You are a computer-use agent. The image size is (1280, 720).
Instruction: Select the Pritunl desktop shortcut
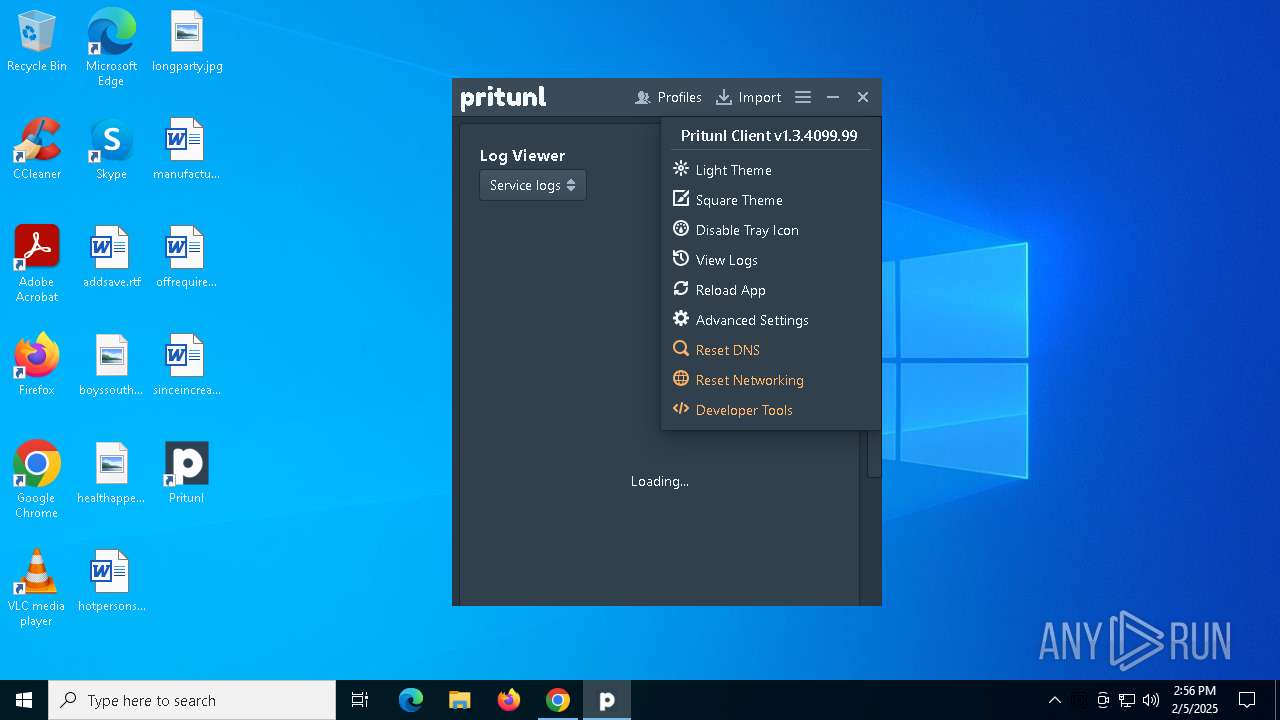(x=187, y=474)
